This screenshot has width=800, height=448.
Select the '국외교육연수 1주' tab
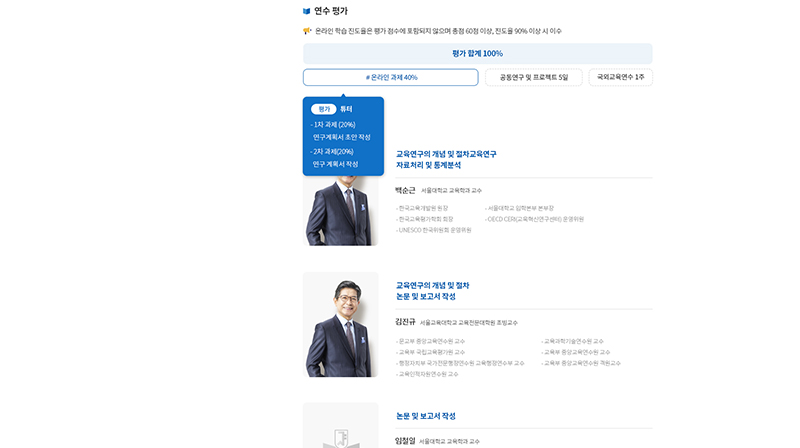point(620,78)
